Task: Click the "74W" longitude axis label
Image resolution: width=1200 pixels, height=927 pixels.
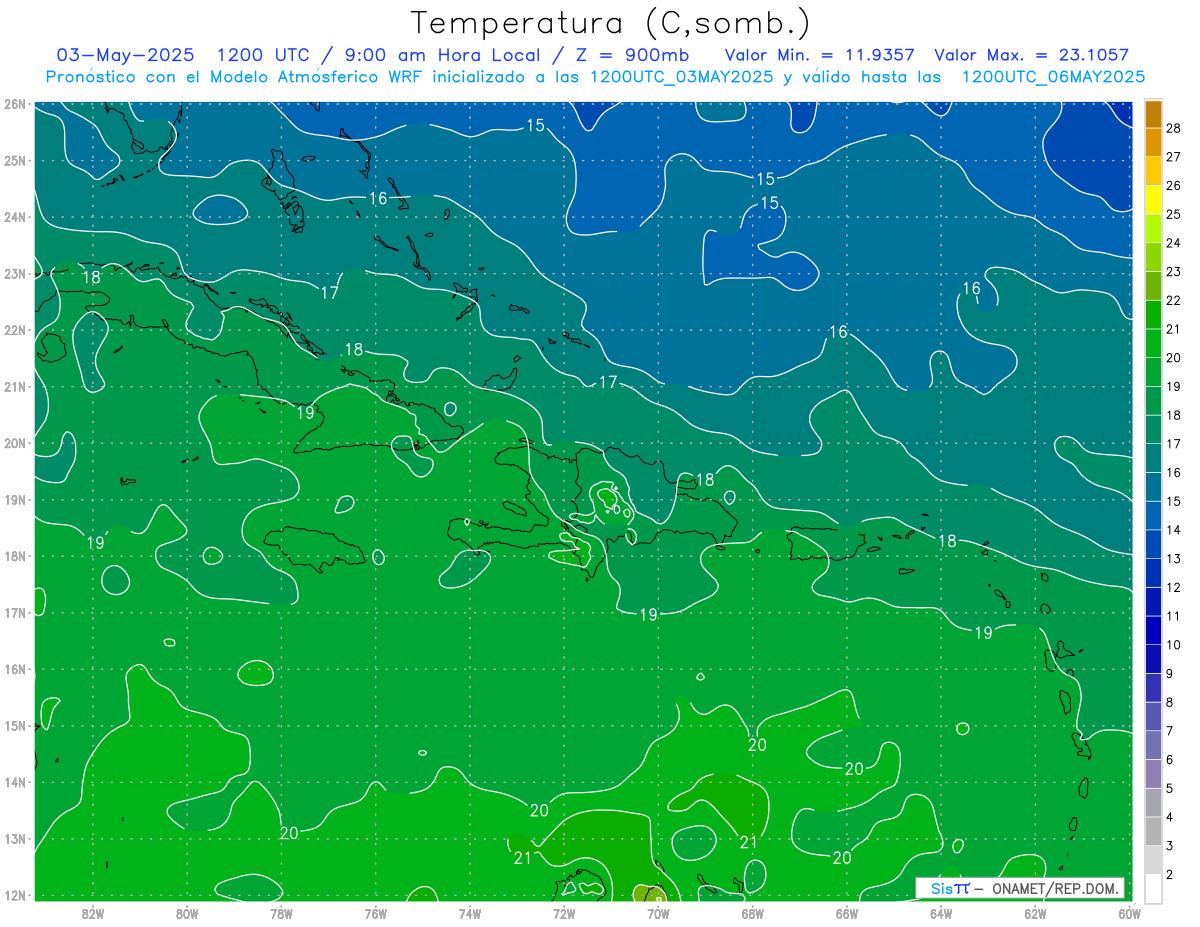Action: [x=470, y=912]
